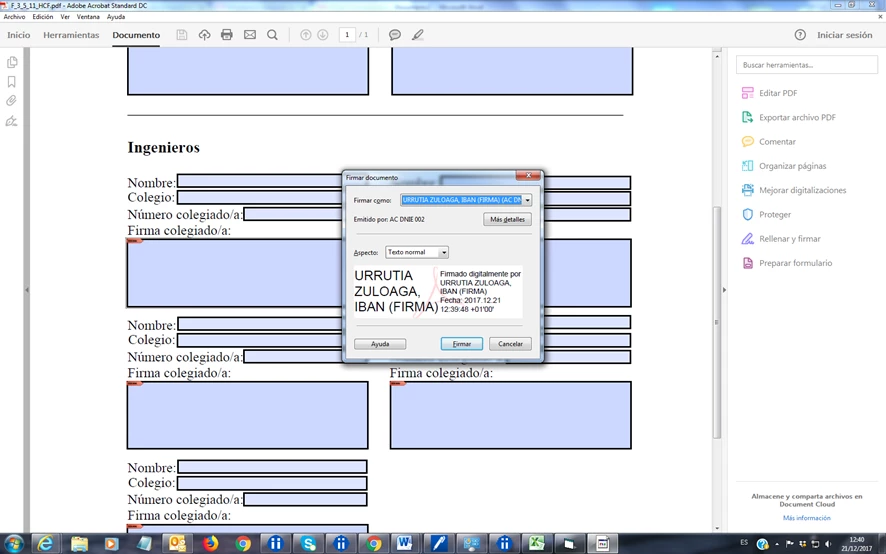The width and height of the screenshot is (886, 554).
Task: Open Microsoft Word from the taskbar
Action: coord(404,544)
